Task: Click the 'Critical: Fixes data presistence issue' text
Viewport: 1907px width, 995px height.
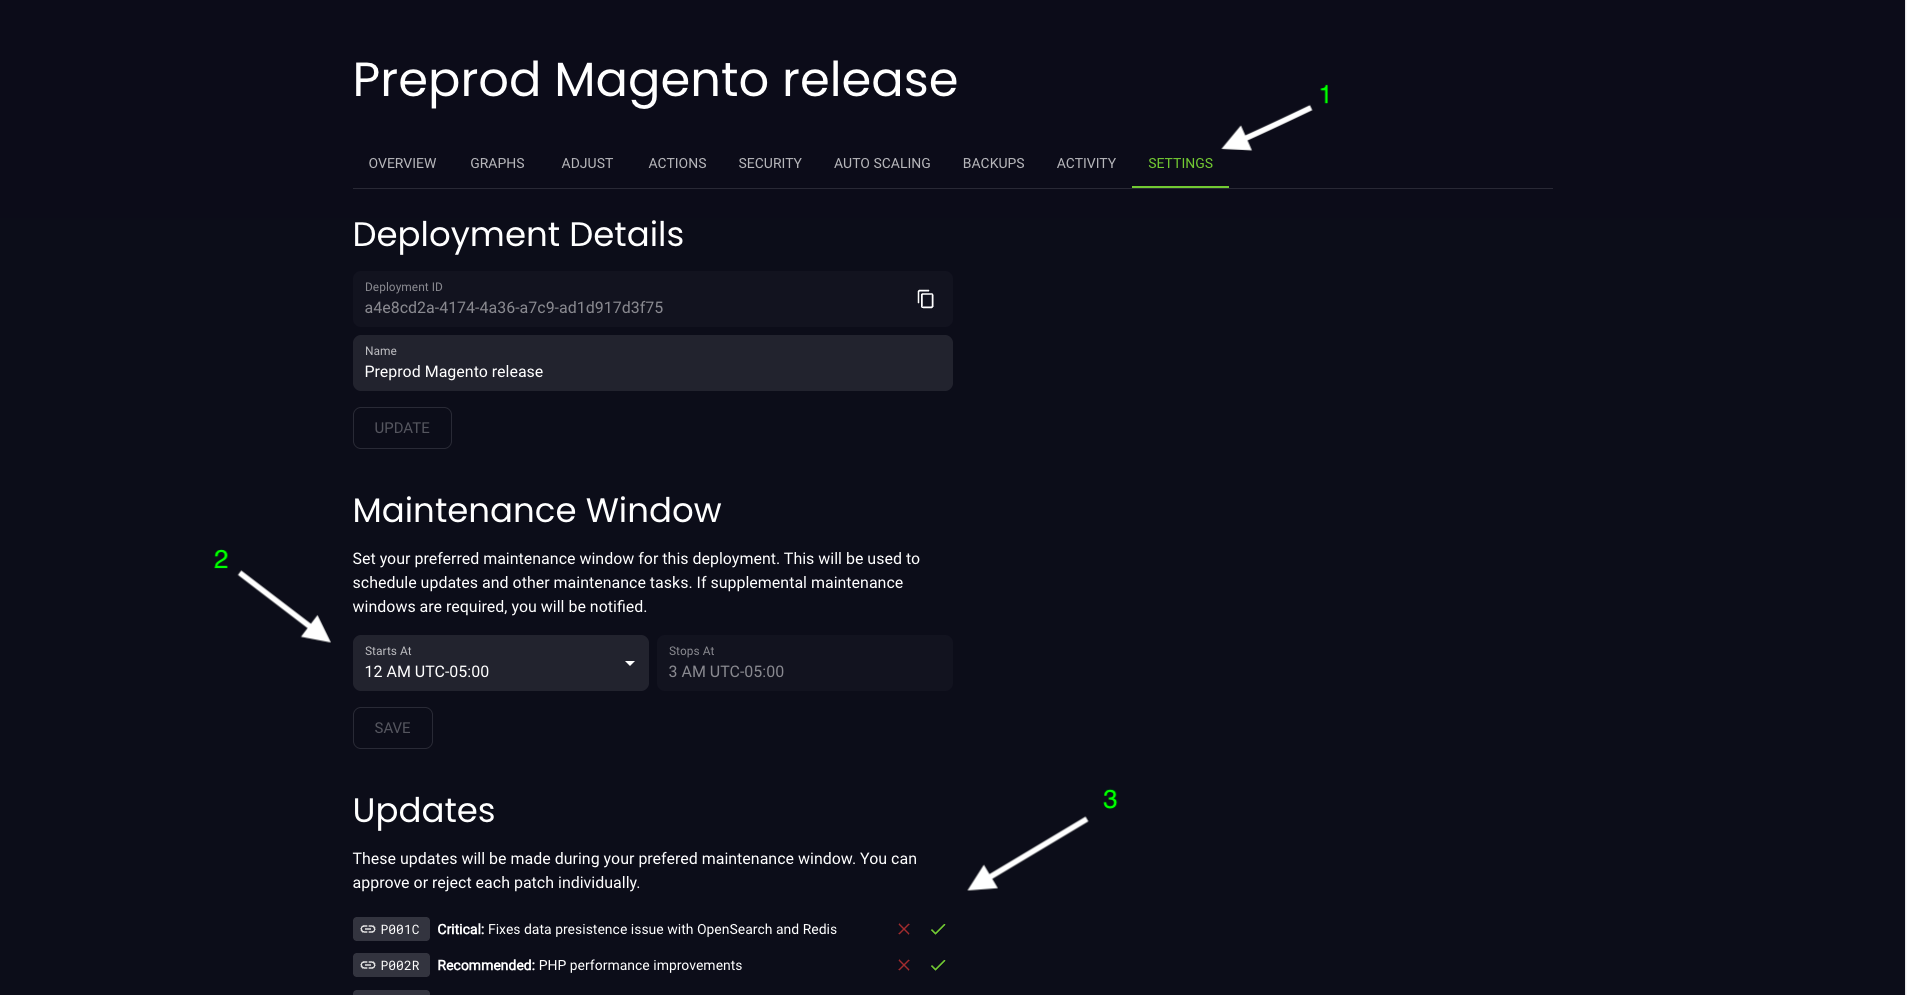Action: coord(637,929)
